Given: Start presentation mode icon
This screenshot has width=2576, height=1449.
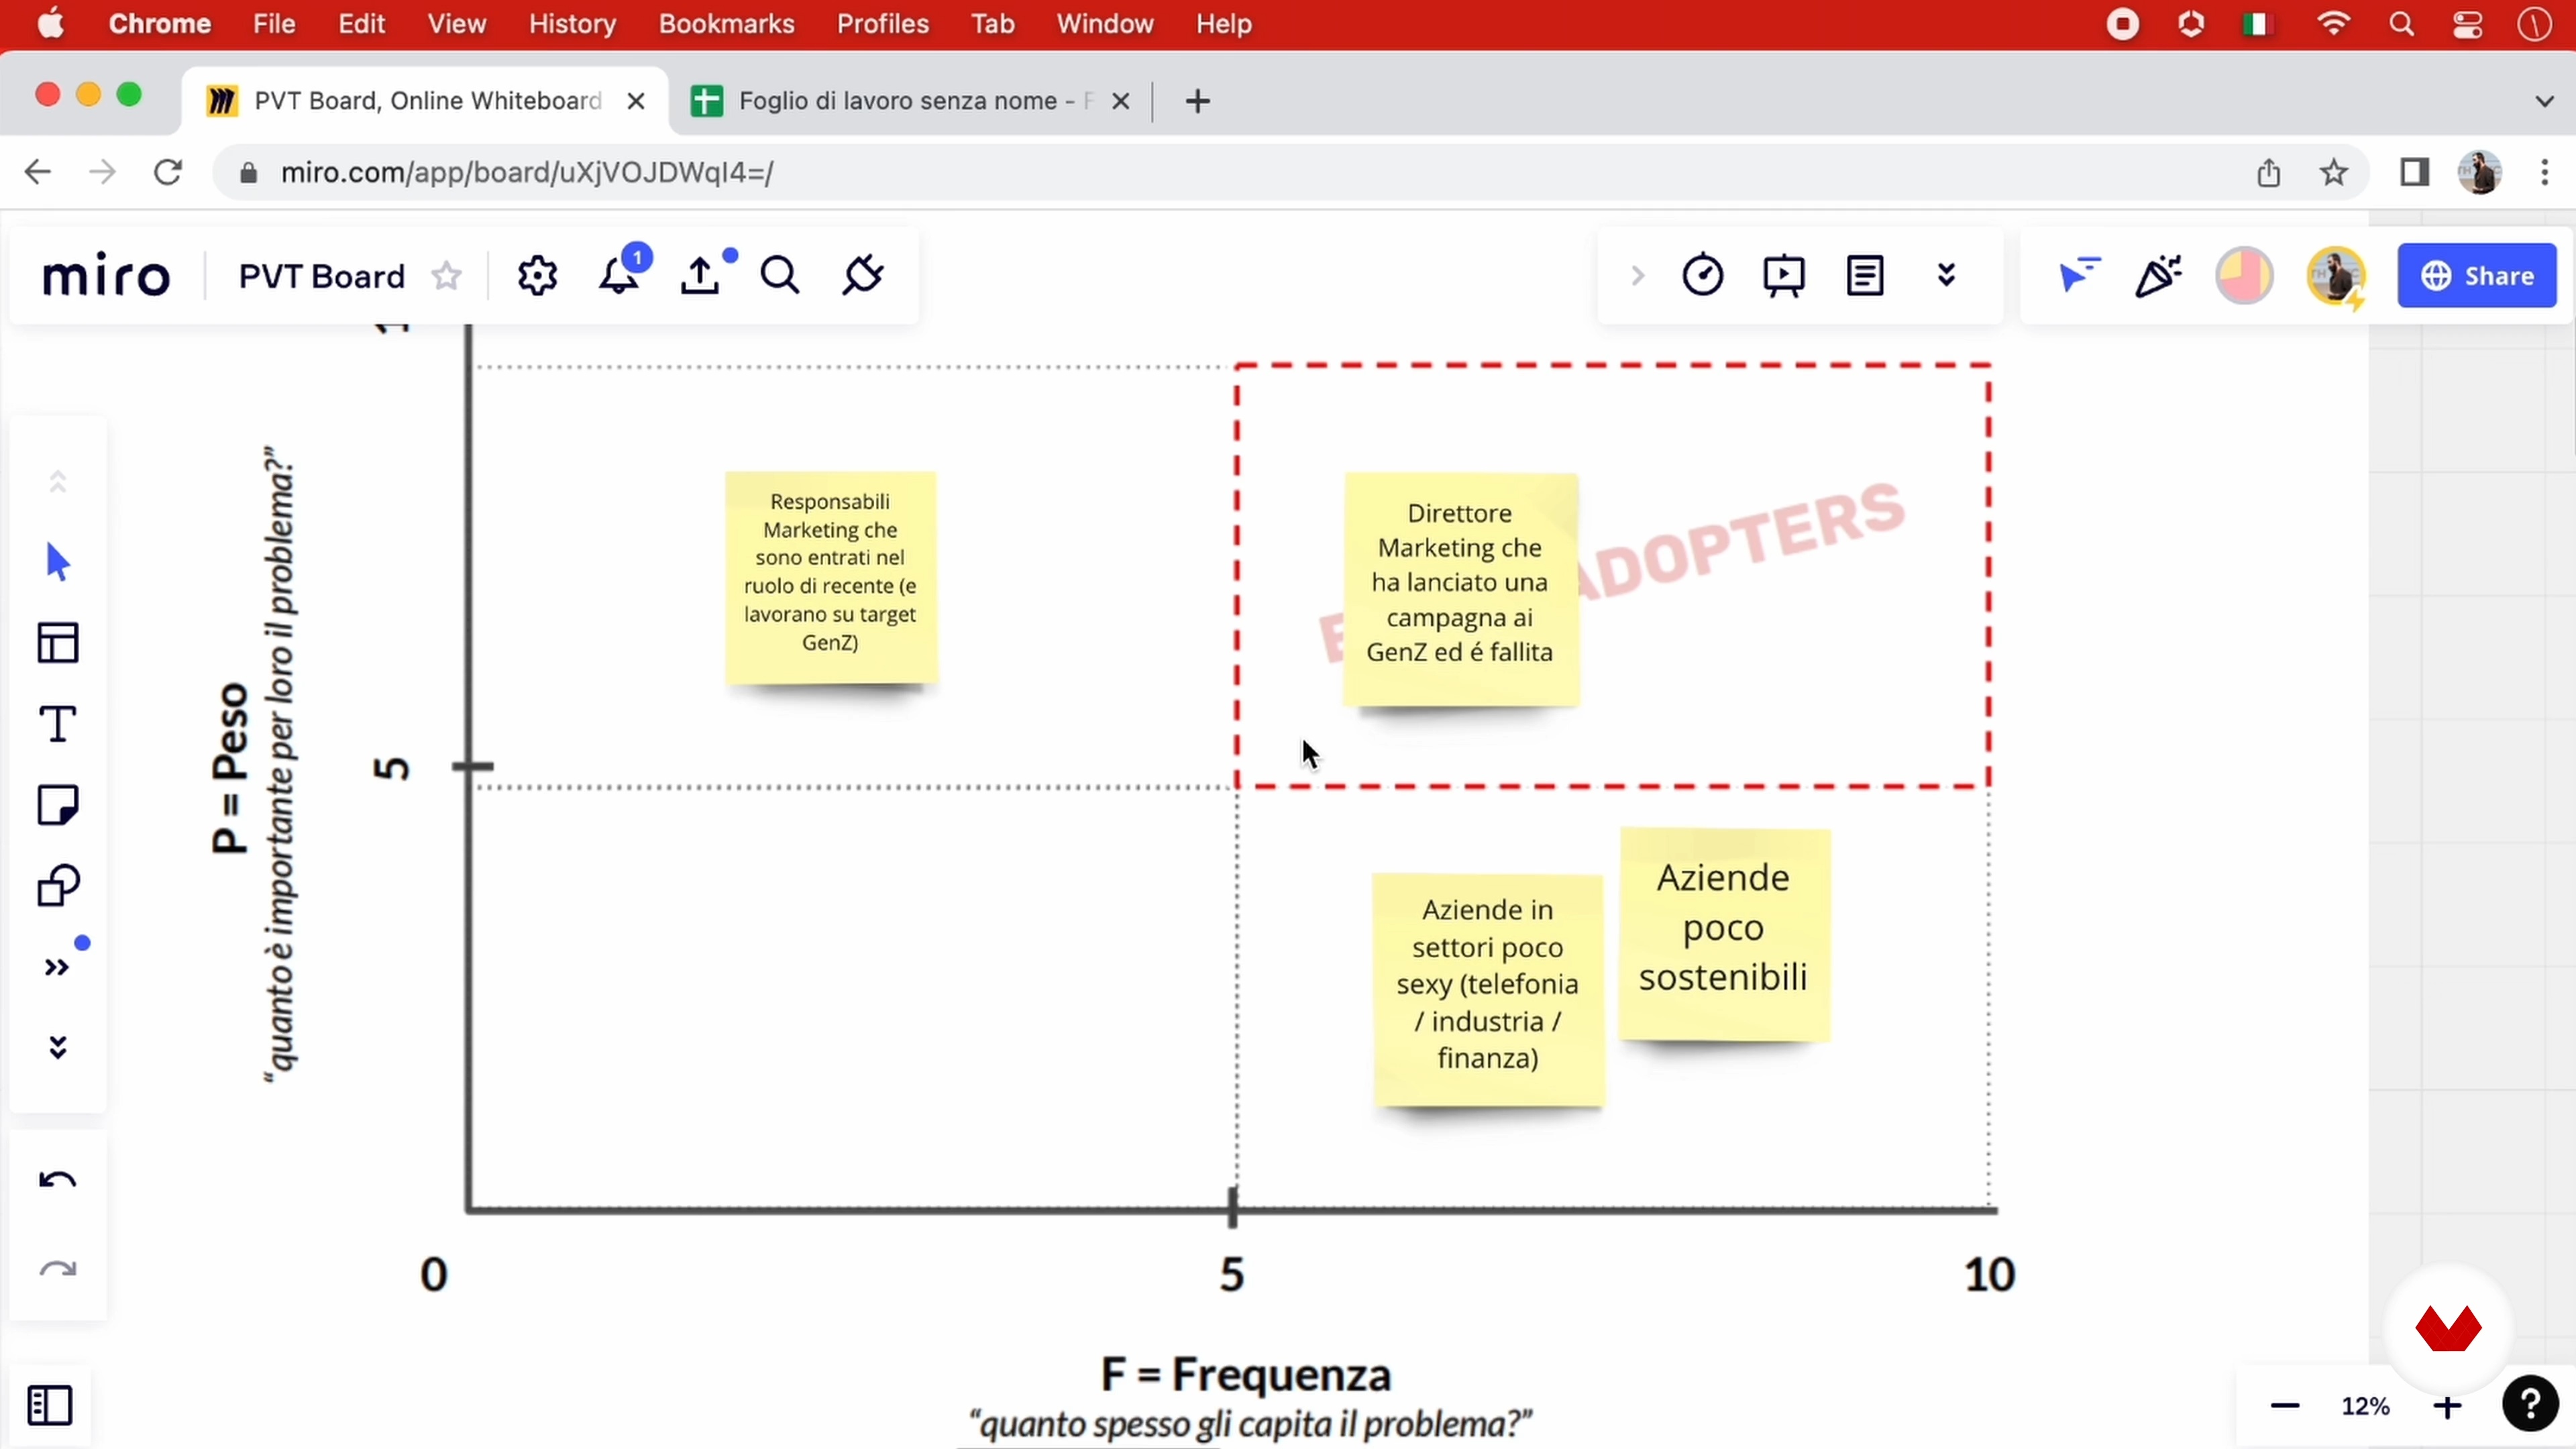Looking at the screenshot, I should [x=1784, y=276].
